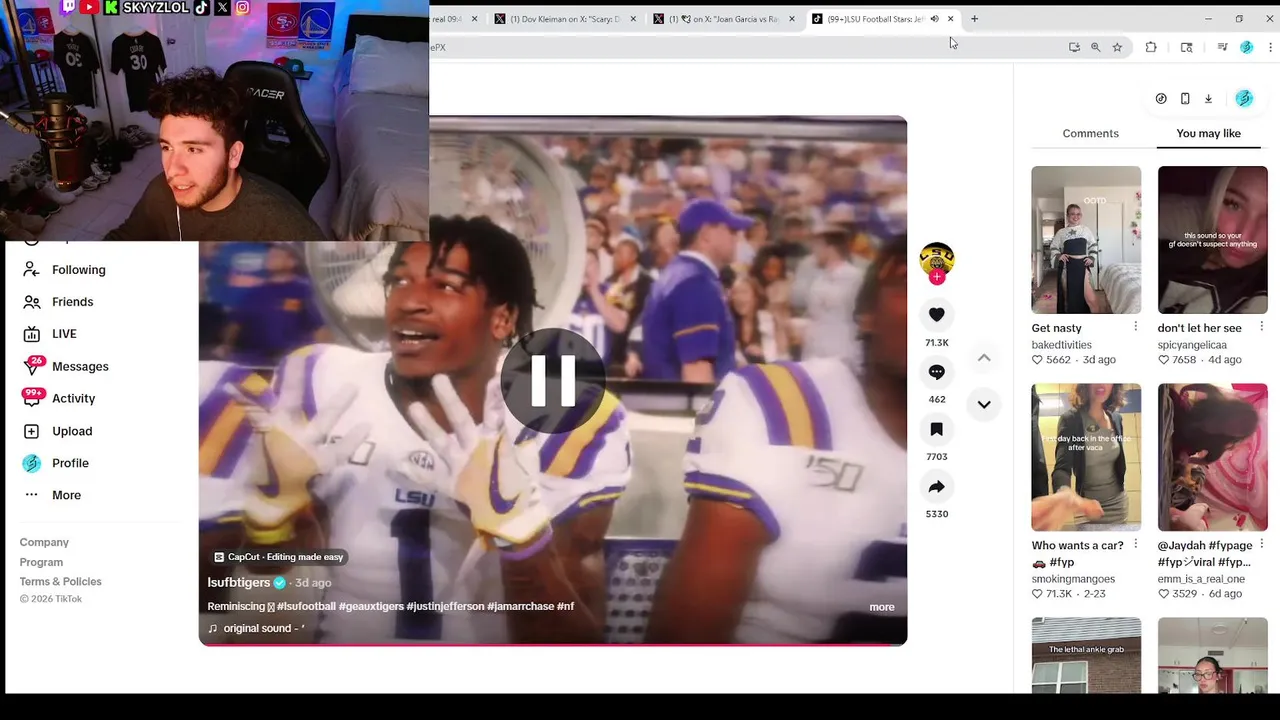Open the smokingmangoes author name

tap(1073, 579)
